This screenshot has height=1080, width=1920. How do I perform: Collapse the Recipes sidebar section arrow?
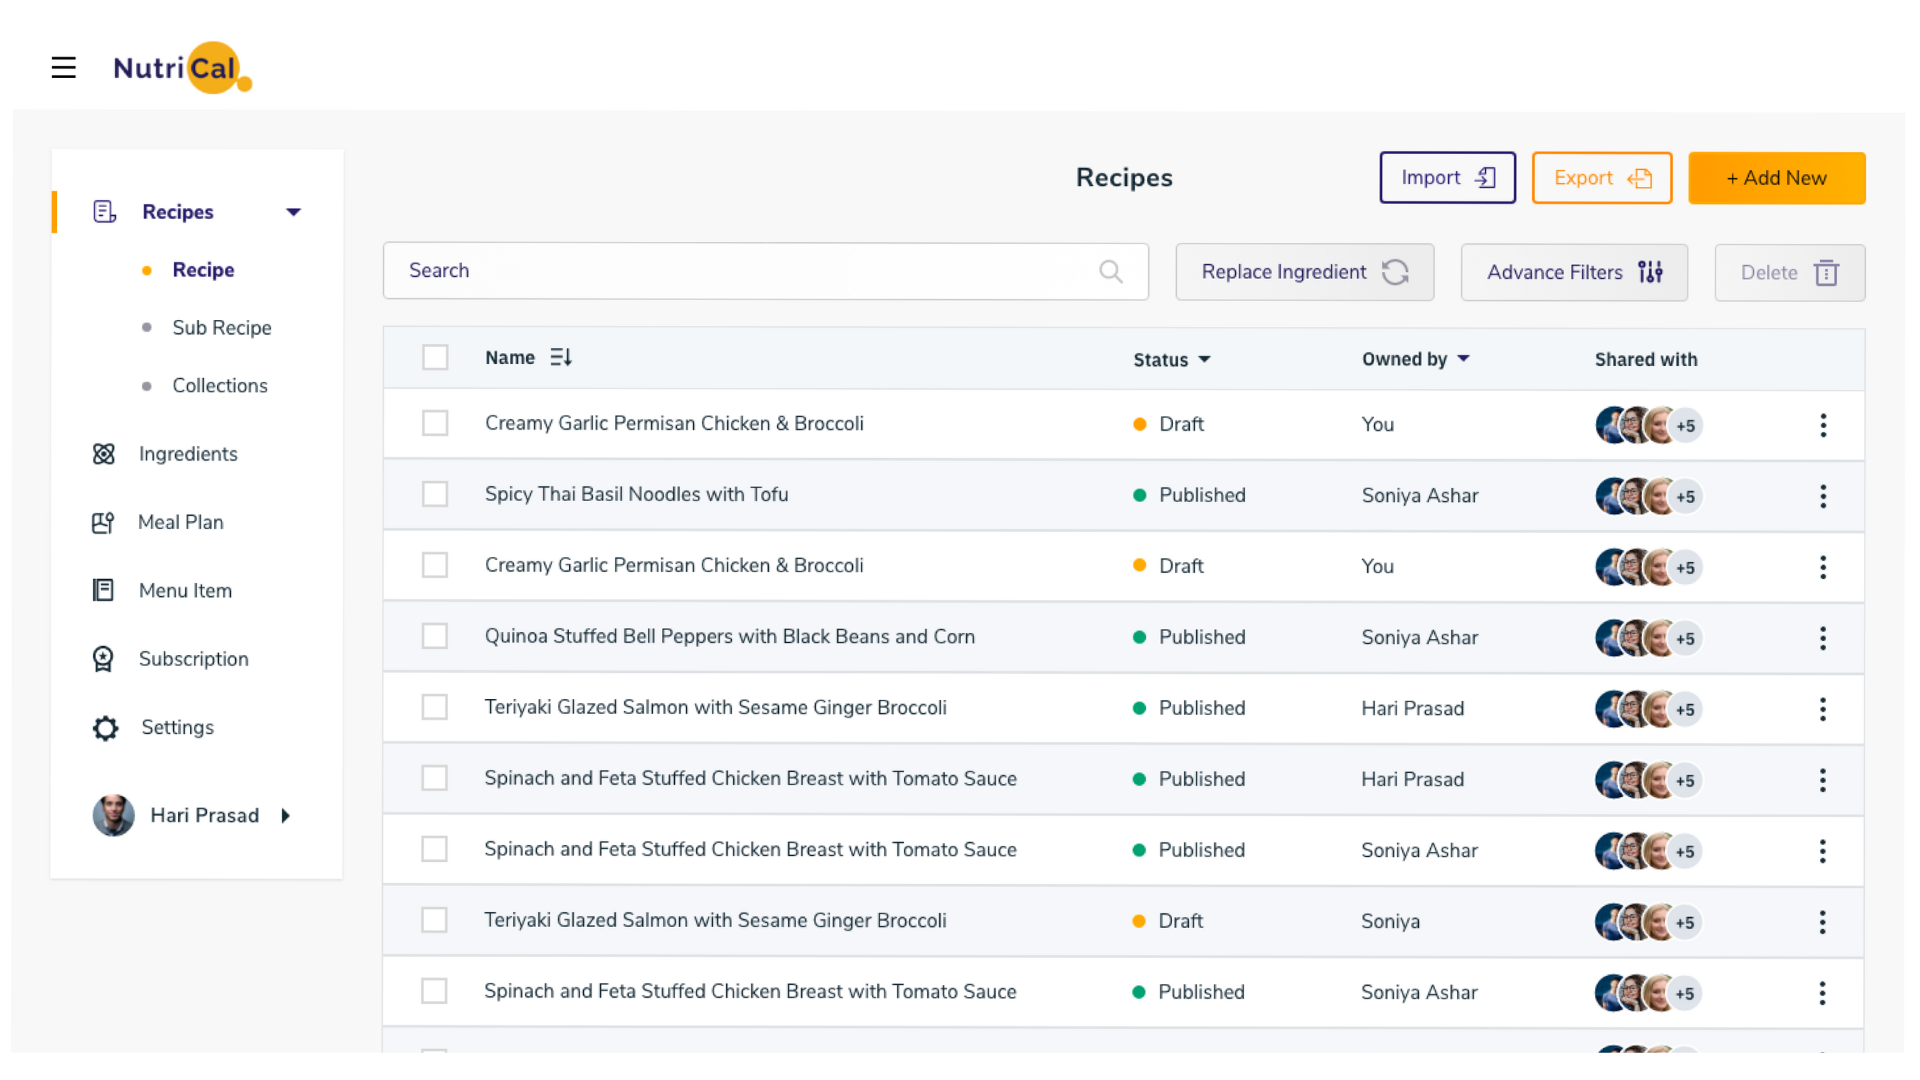(x=293, y=212)
